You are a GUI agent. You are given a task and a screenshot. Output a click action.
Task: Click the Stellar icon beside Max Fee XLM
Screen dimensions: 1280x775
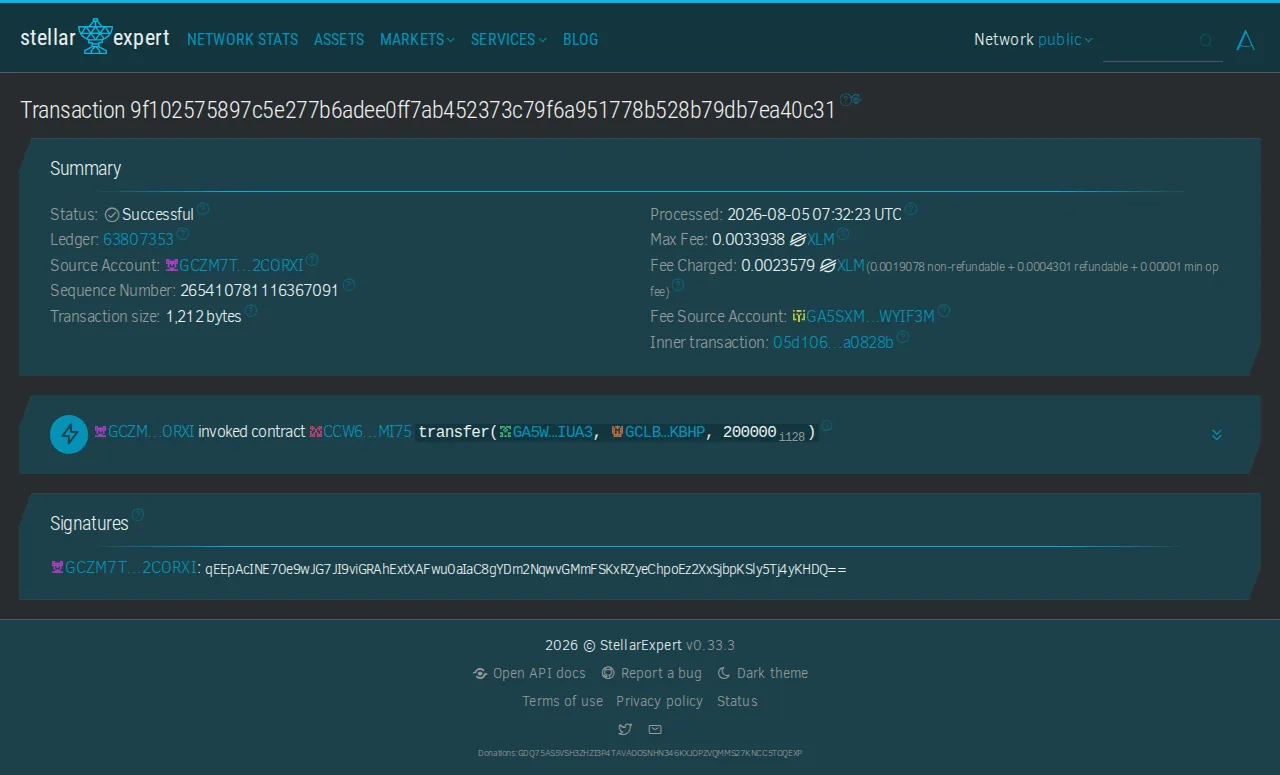point(798,240)
